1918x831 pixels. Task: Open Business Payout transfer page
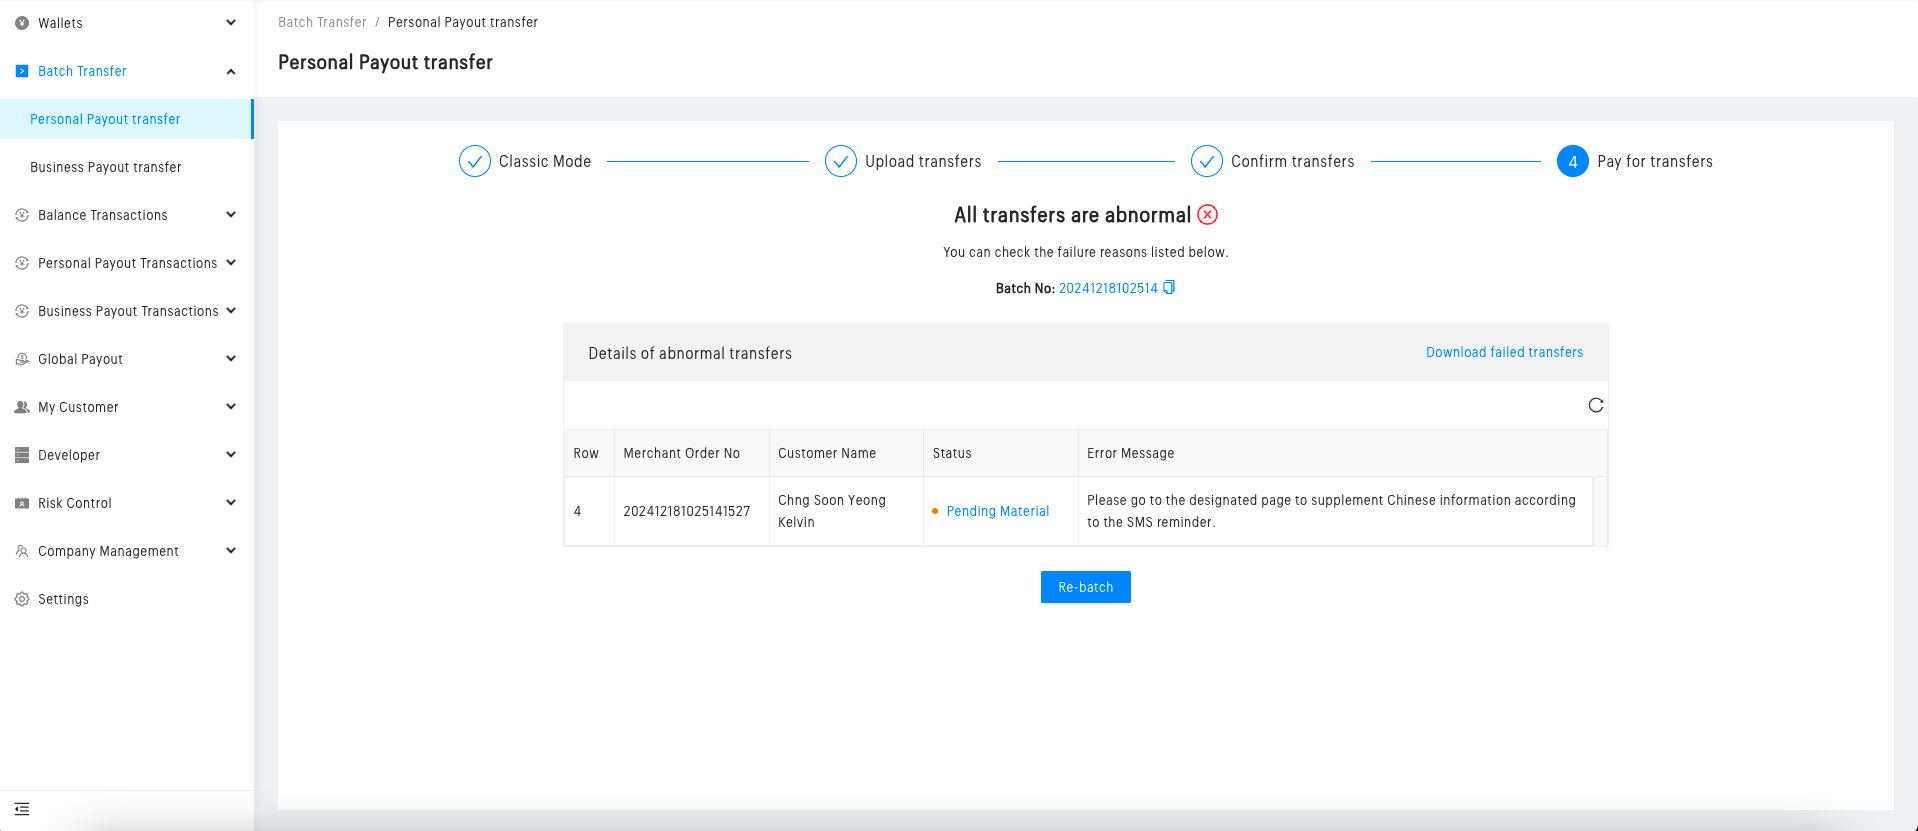click(106, 167)
